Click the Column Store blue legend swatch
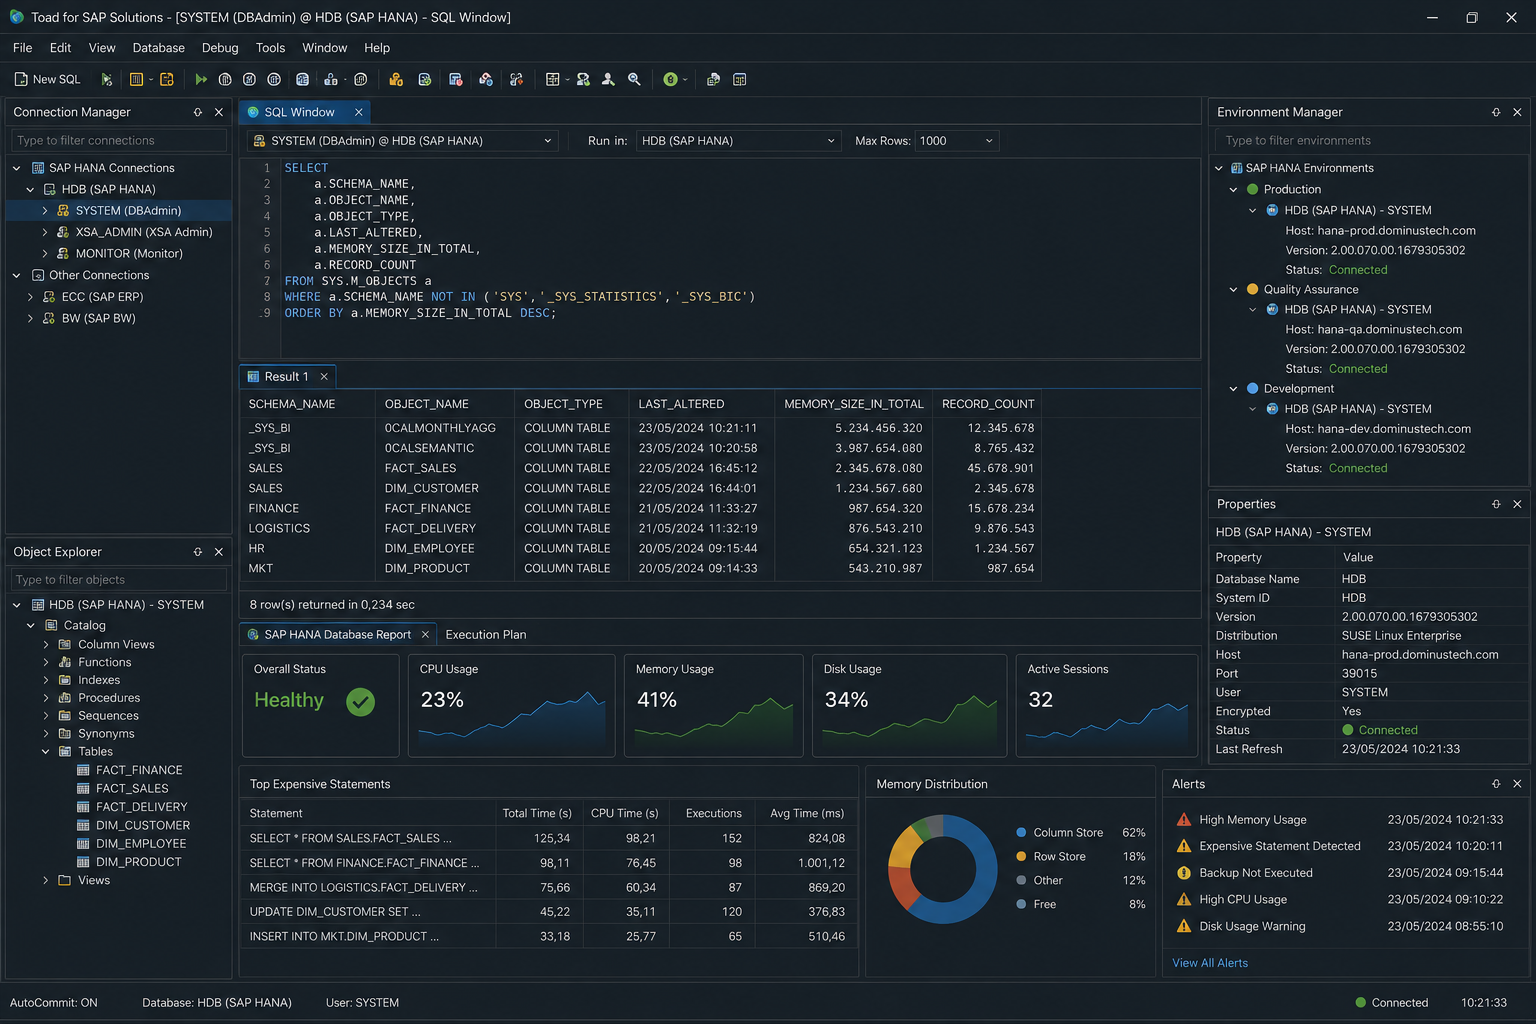Screen dimensions: 1536x1024 coord(1021,833)
